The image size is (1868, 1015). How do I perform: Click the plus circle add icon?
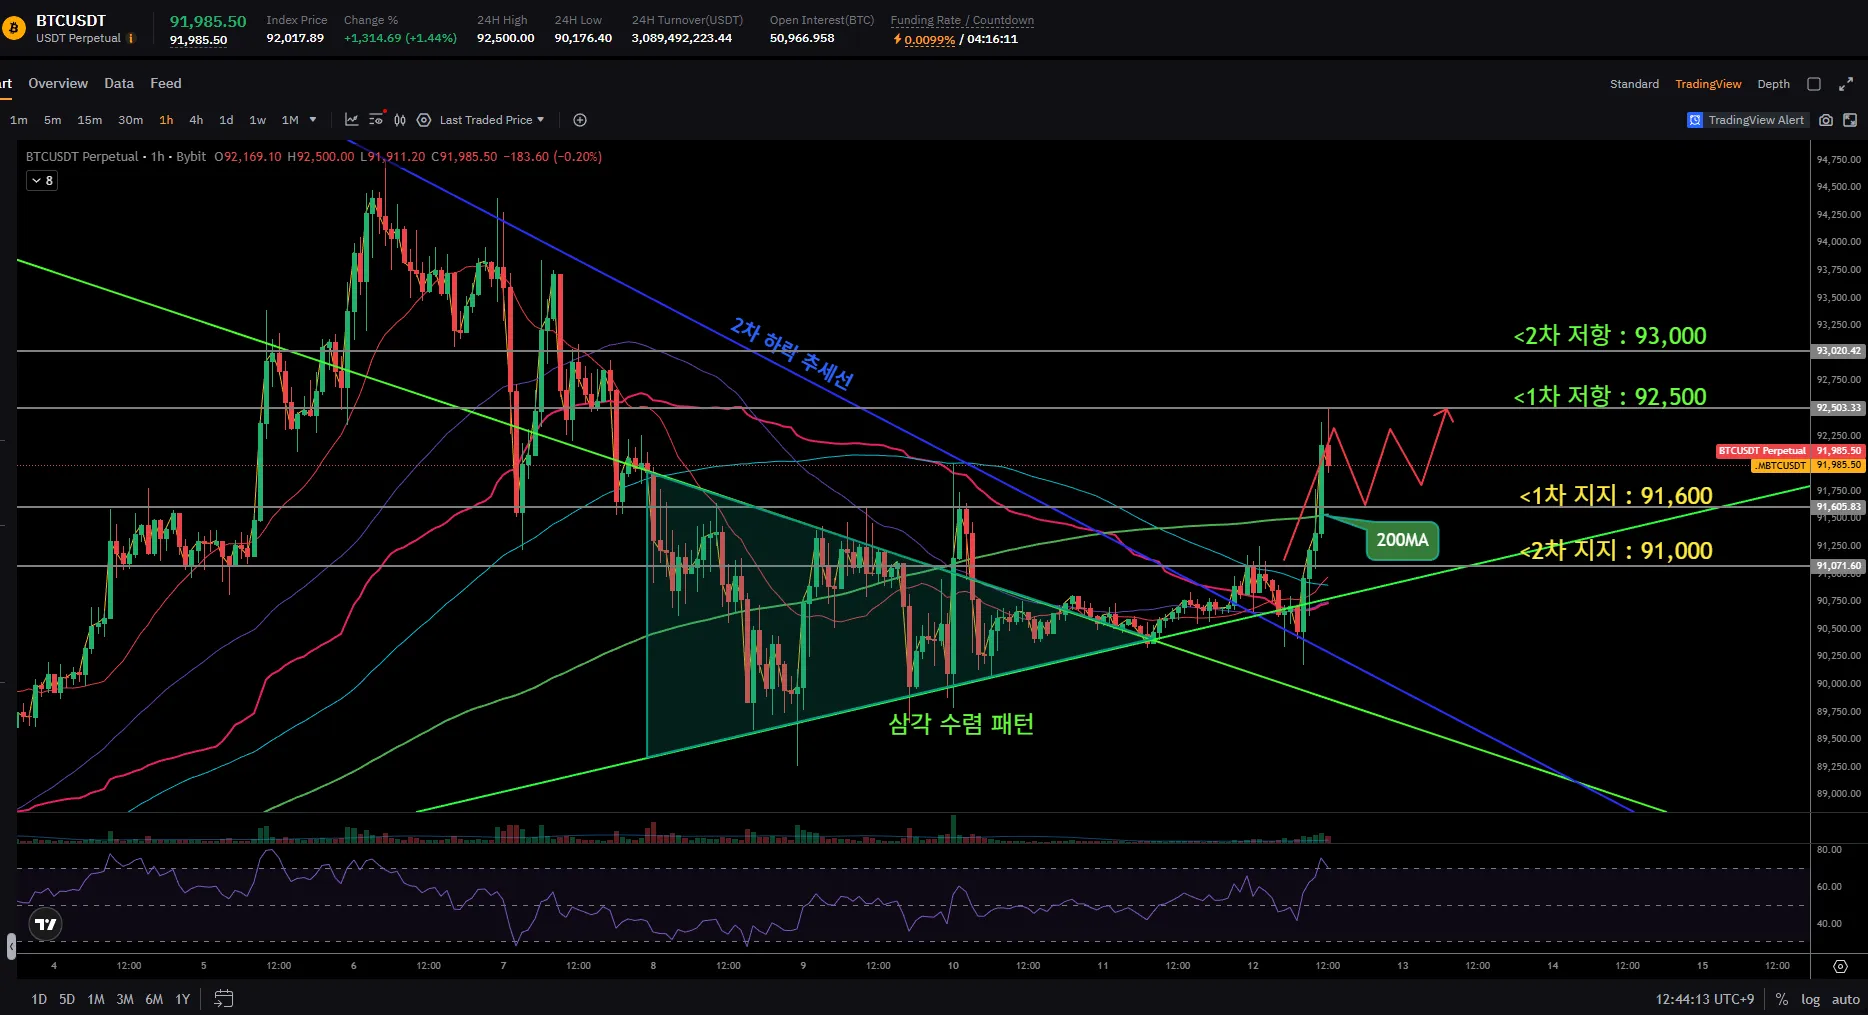[x=580, y=120]
